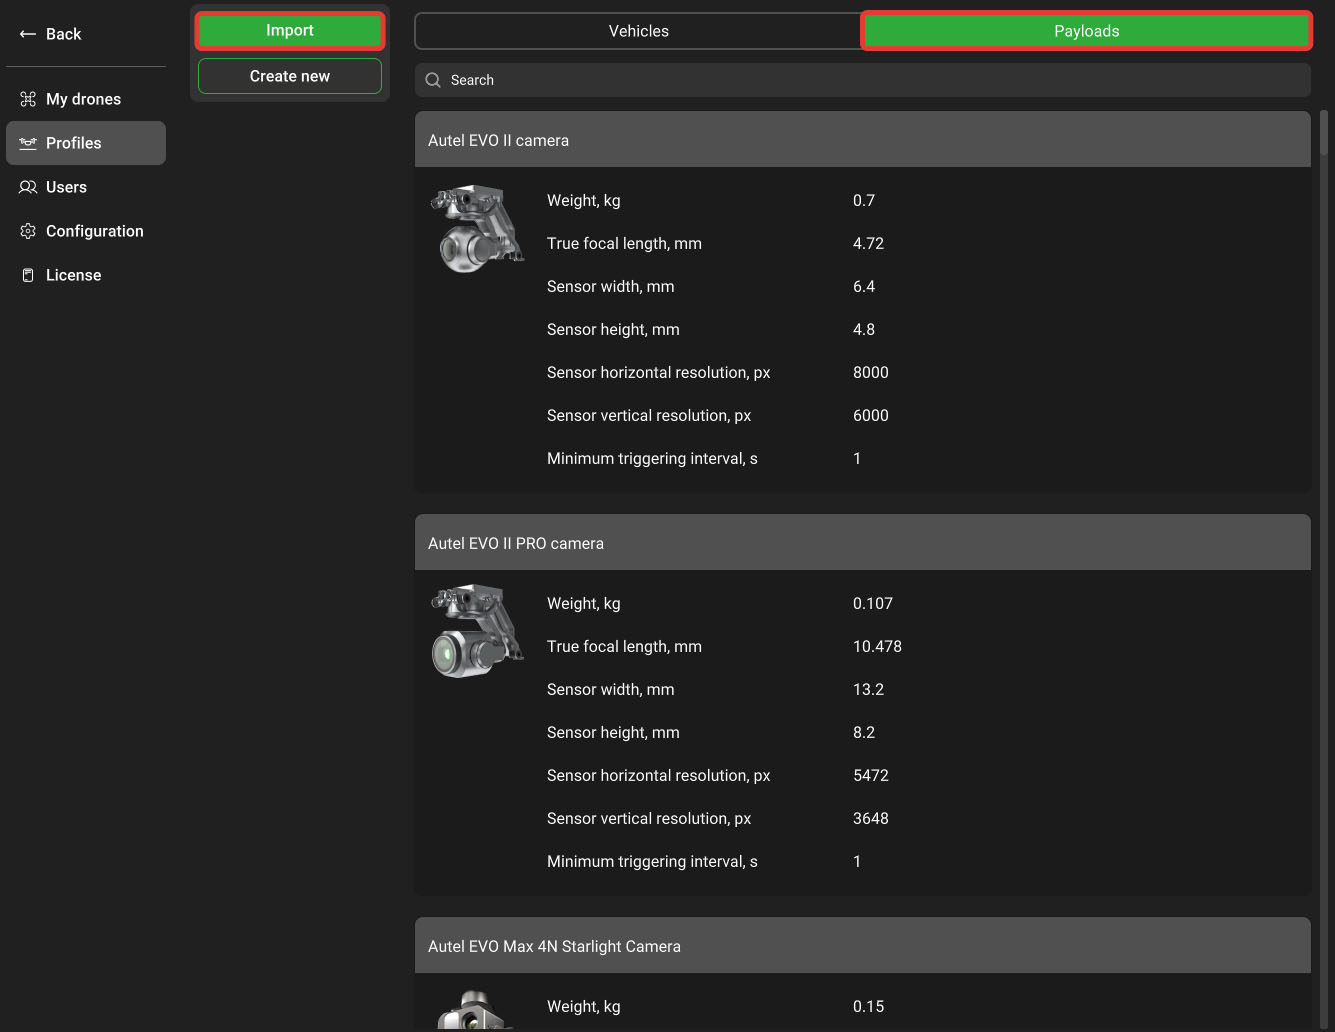The height and width of the screenshot is (1032, 1335).
Task: Click the My drones icon
Action: [28, 99]
